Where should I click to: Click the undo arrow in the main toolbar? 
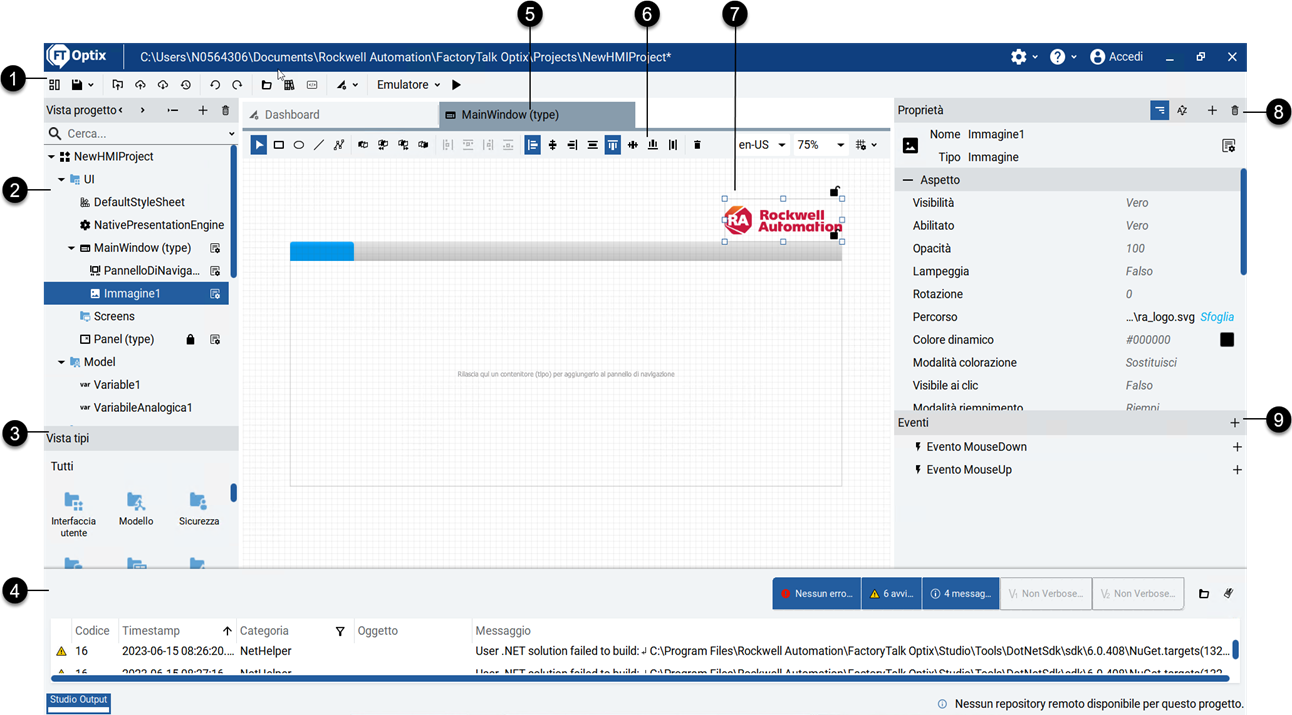coord(215,86)
